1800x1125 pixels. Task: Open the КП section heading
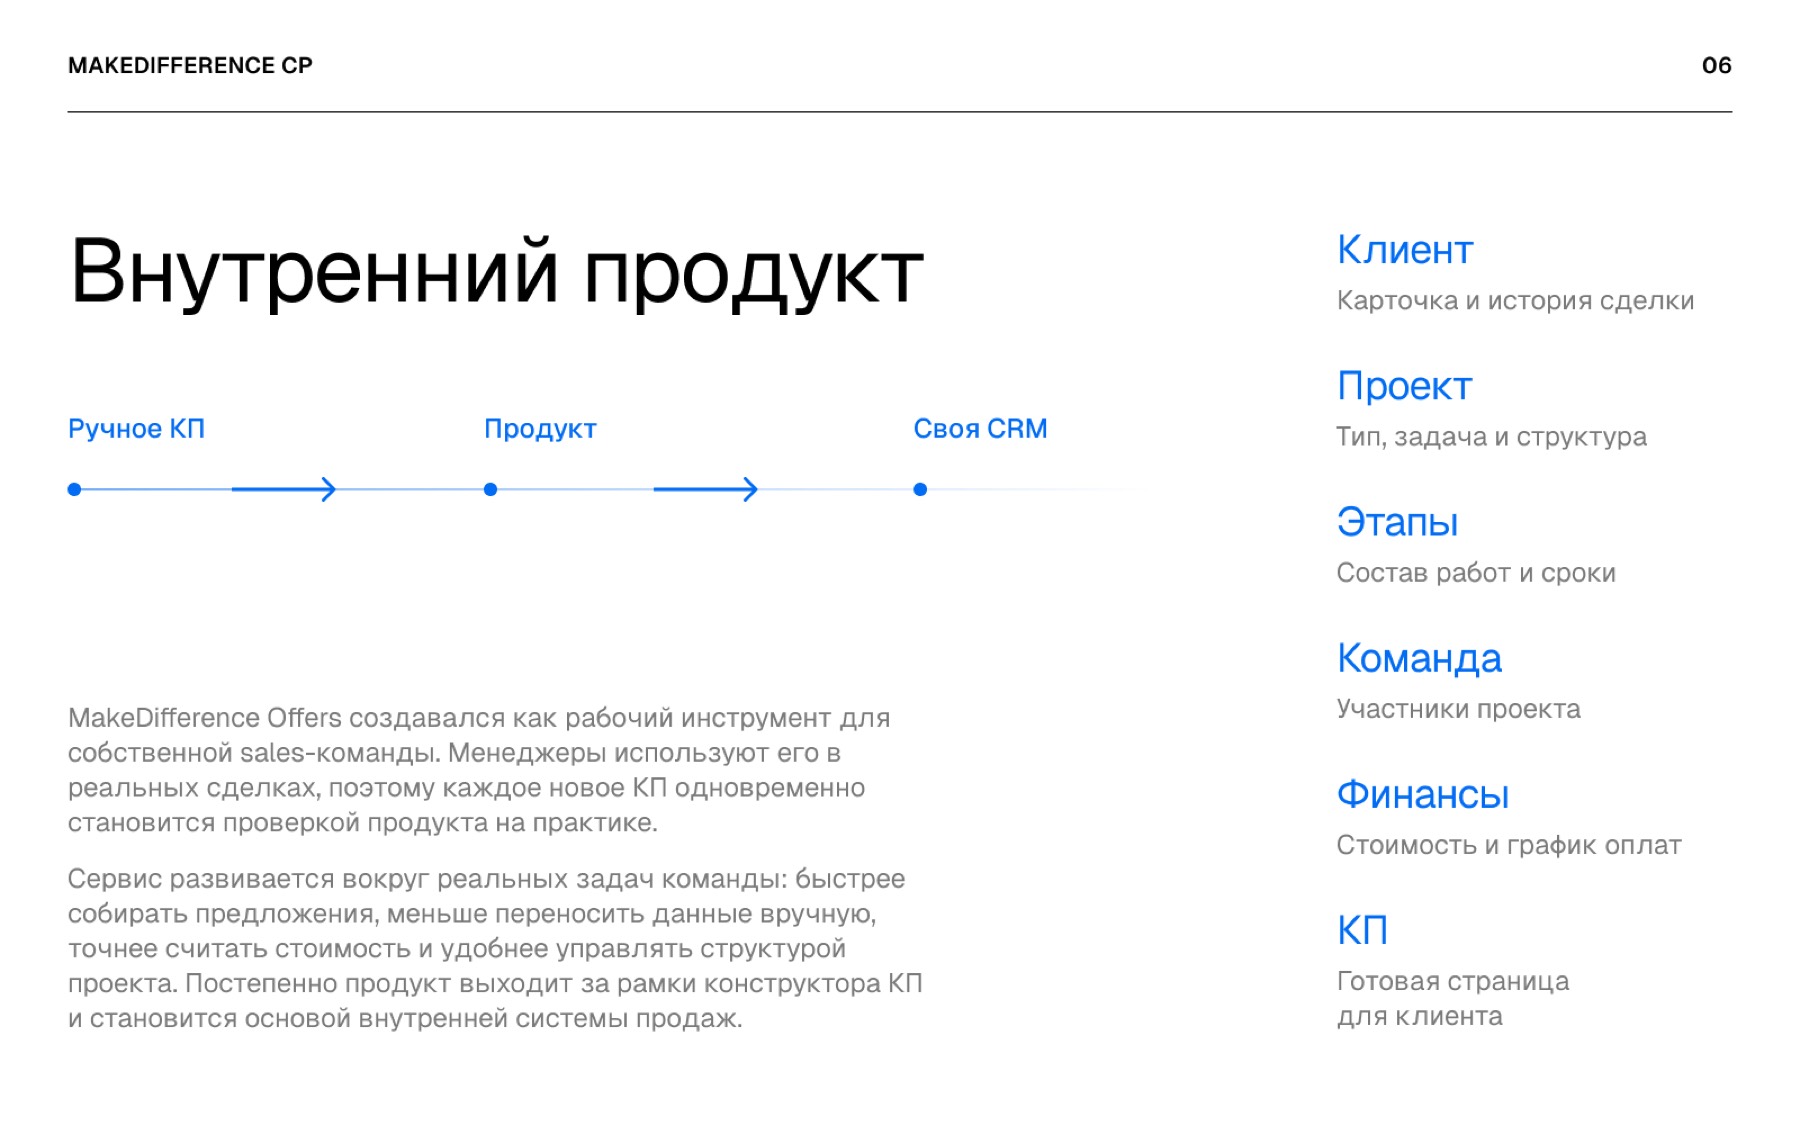(x=1362, y=930)
